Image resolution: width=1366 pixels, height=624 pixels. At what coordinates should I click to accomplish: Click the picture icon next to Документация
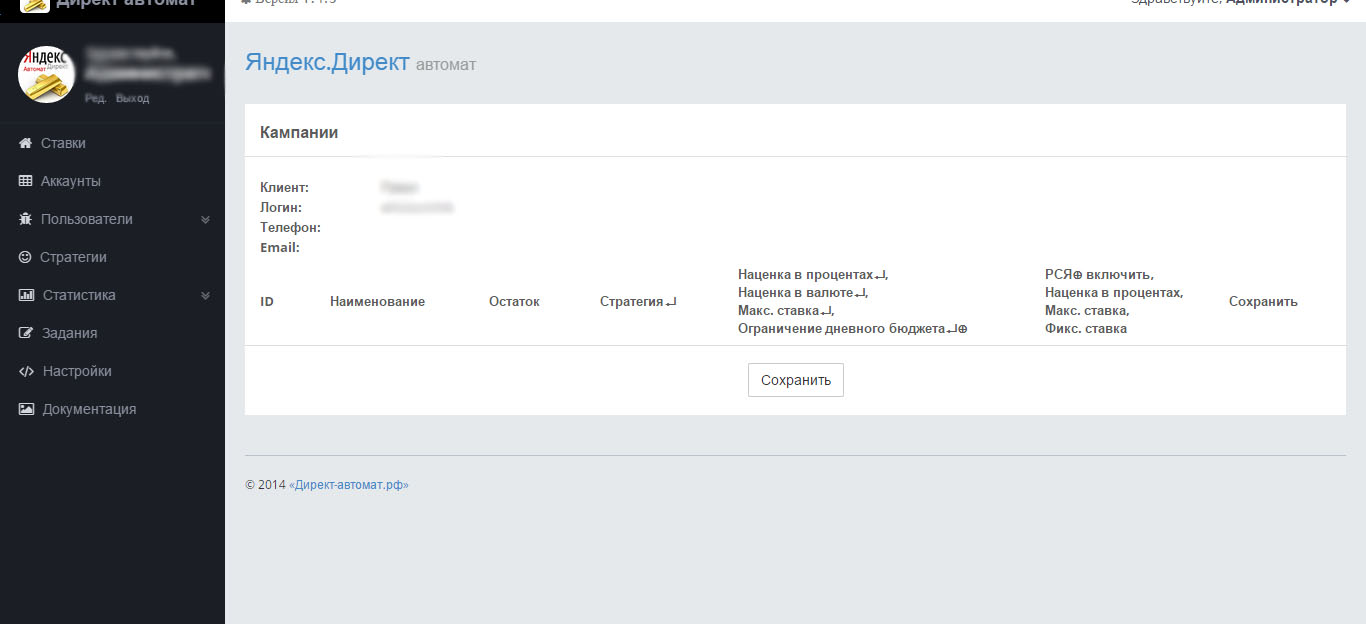click(x=27, y=409)
